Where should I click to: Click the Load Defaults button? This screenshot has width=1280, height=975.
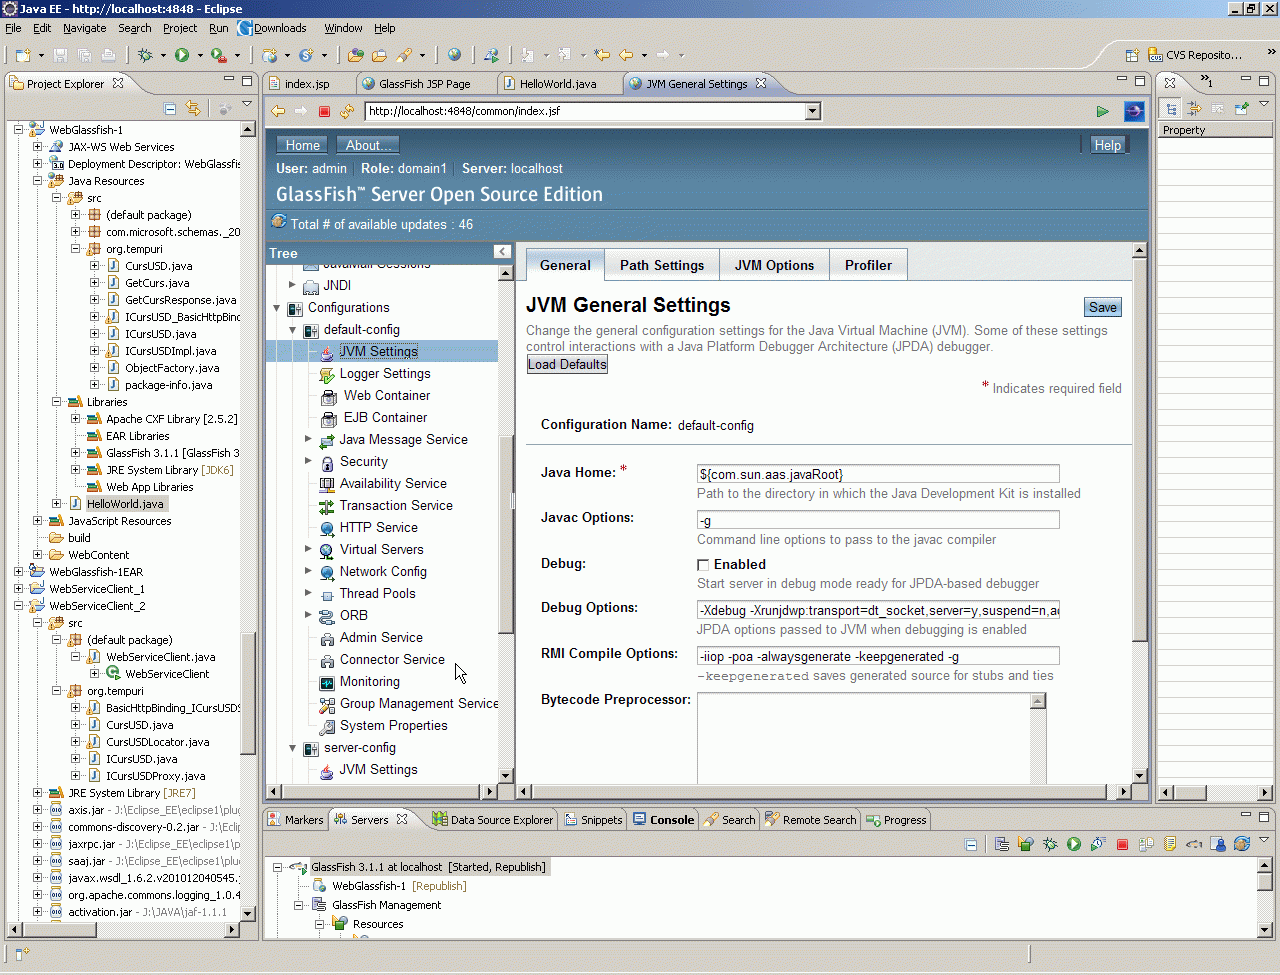[567, 364]
